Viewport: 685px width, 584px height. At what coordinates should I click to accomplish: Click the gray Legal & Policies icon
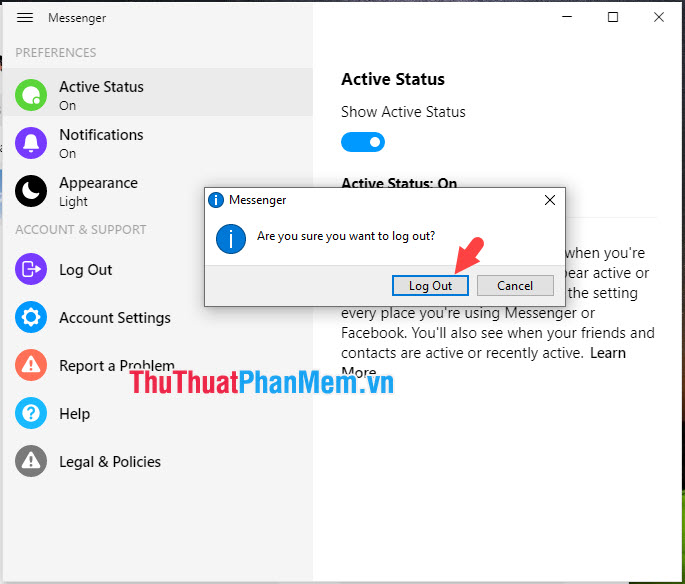(31, 461)
